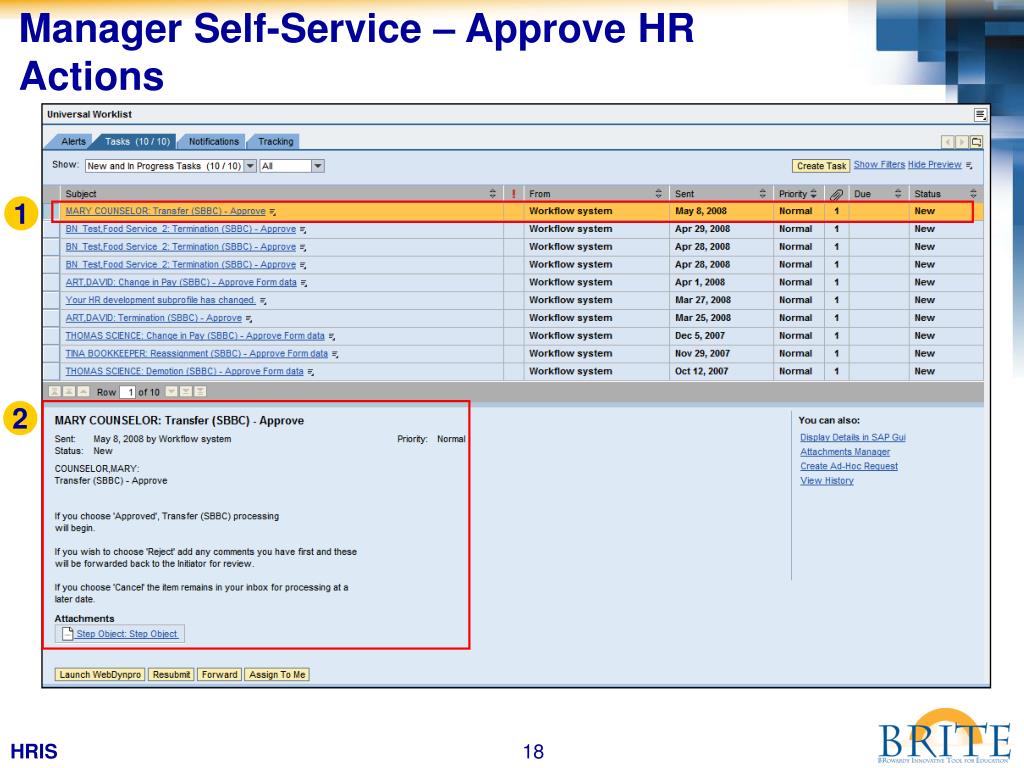The width and height of the screenshot is (1024, 768).
Task: Jump to first row using the pager icon
Action: tap(55, 391)
